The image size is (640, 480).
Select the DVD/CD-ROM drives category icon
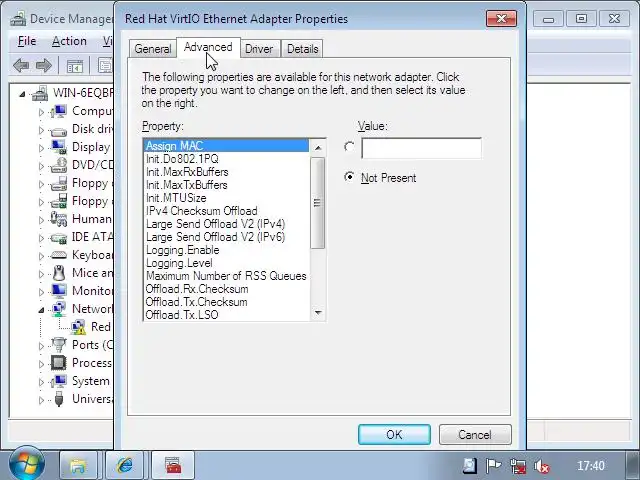click(59, 165)
